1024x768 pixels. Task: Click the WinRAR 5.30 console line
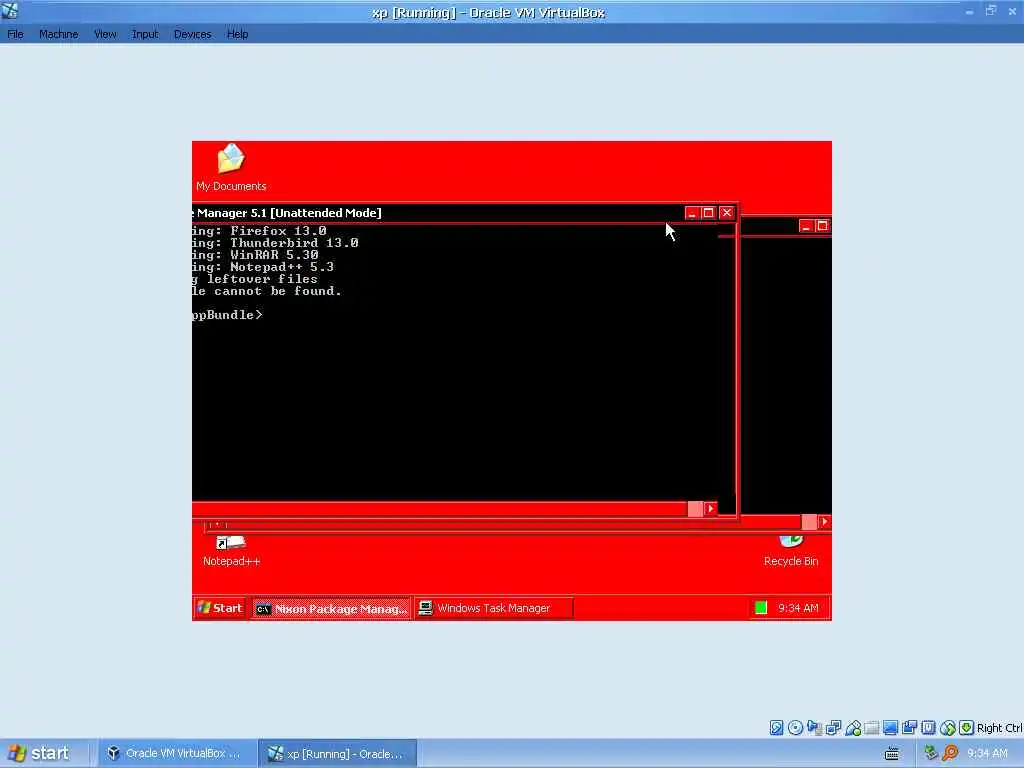click(255, 255)
